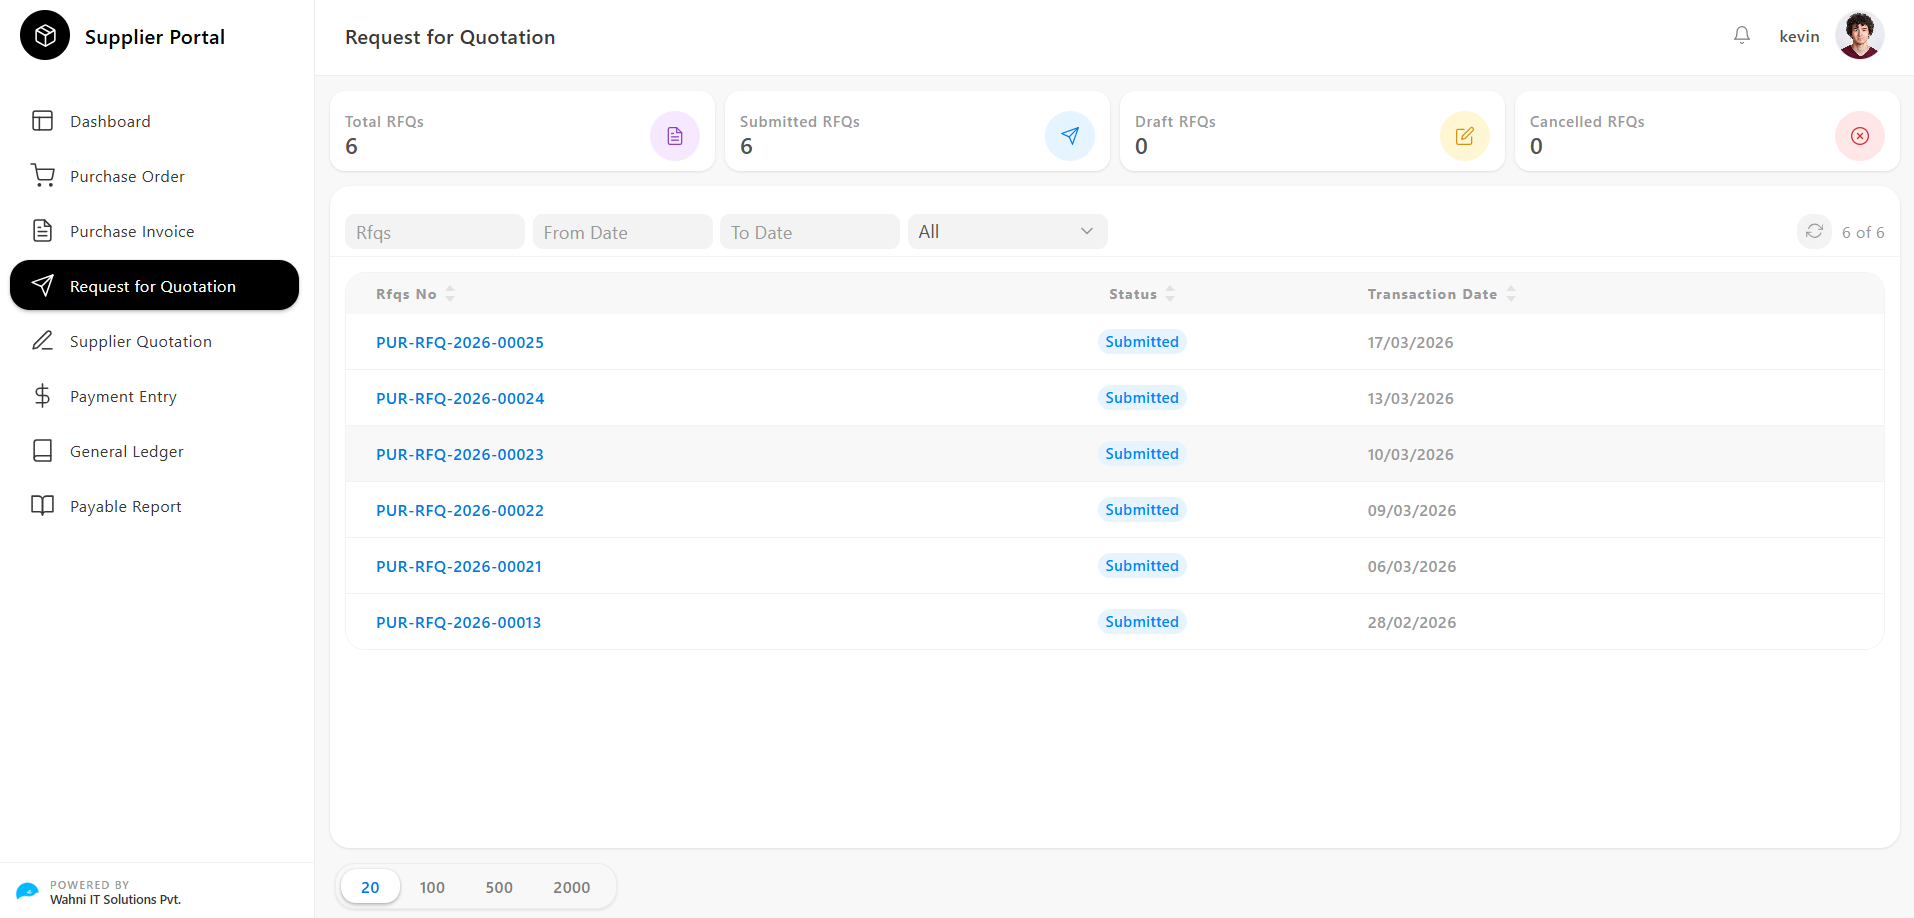Viewport: 1914px width, 918px height.
Task: Set page size to 100
Action: tap(432, 887)
